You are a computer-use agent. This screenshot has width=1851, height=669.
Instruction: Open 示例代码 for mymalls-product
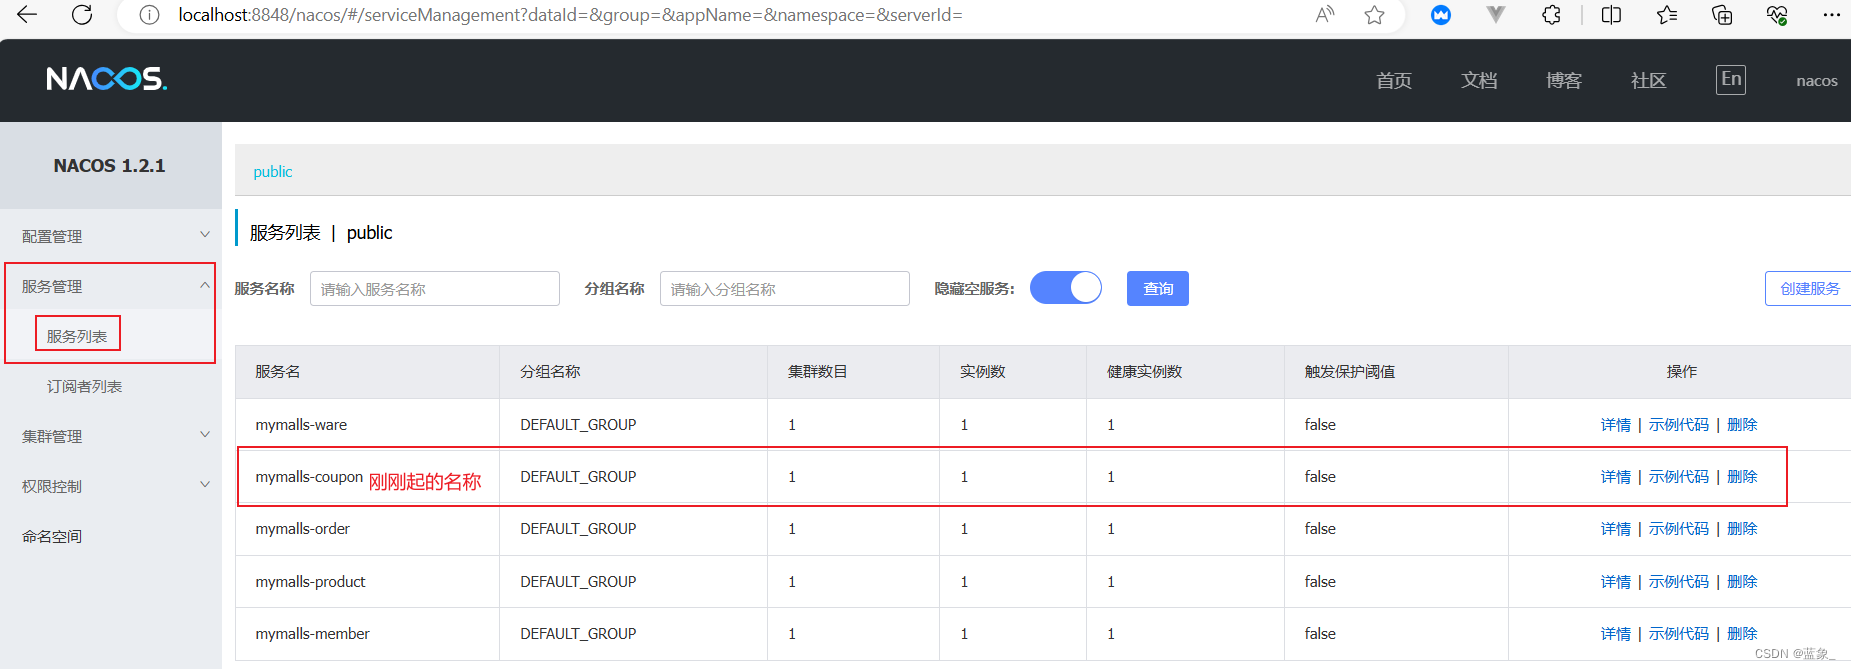click(1679, 582)
